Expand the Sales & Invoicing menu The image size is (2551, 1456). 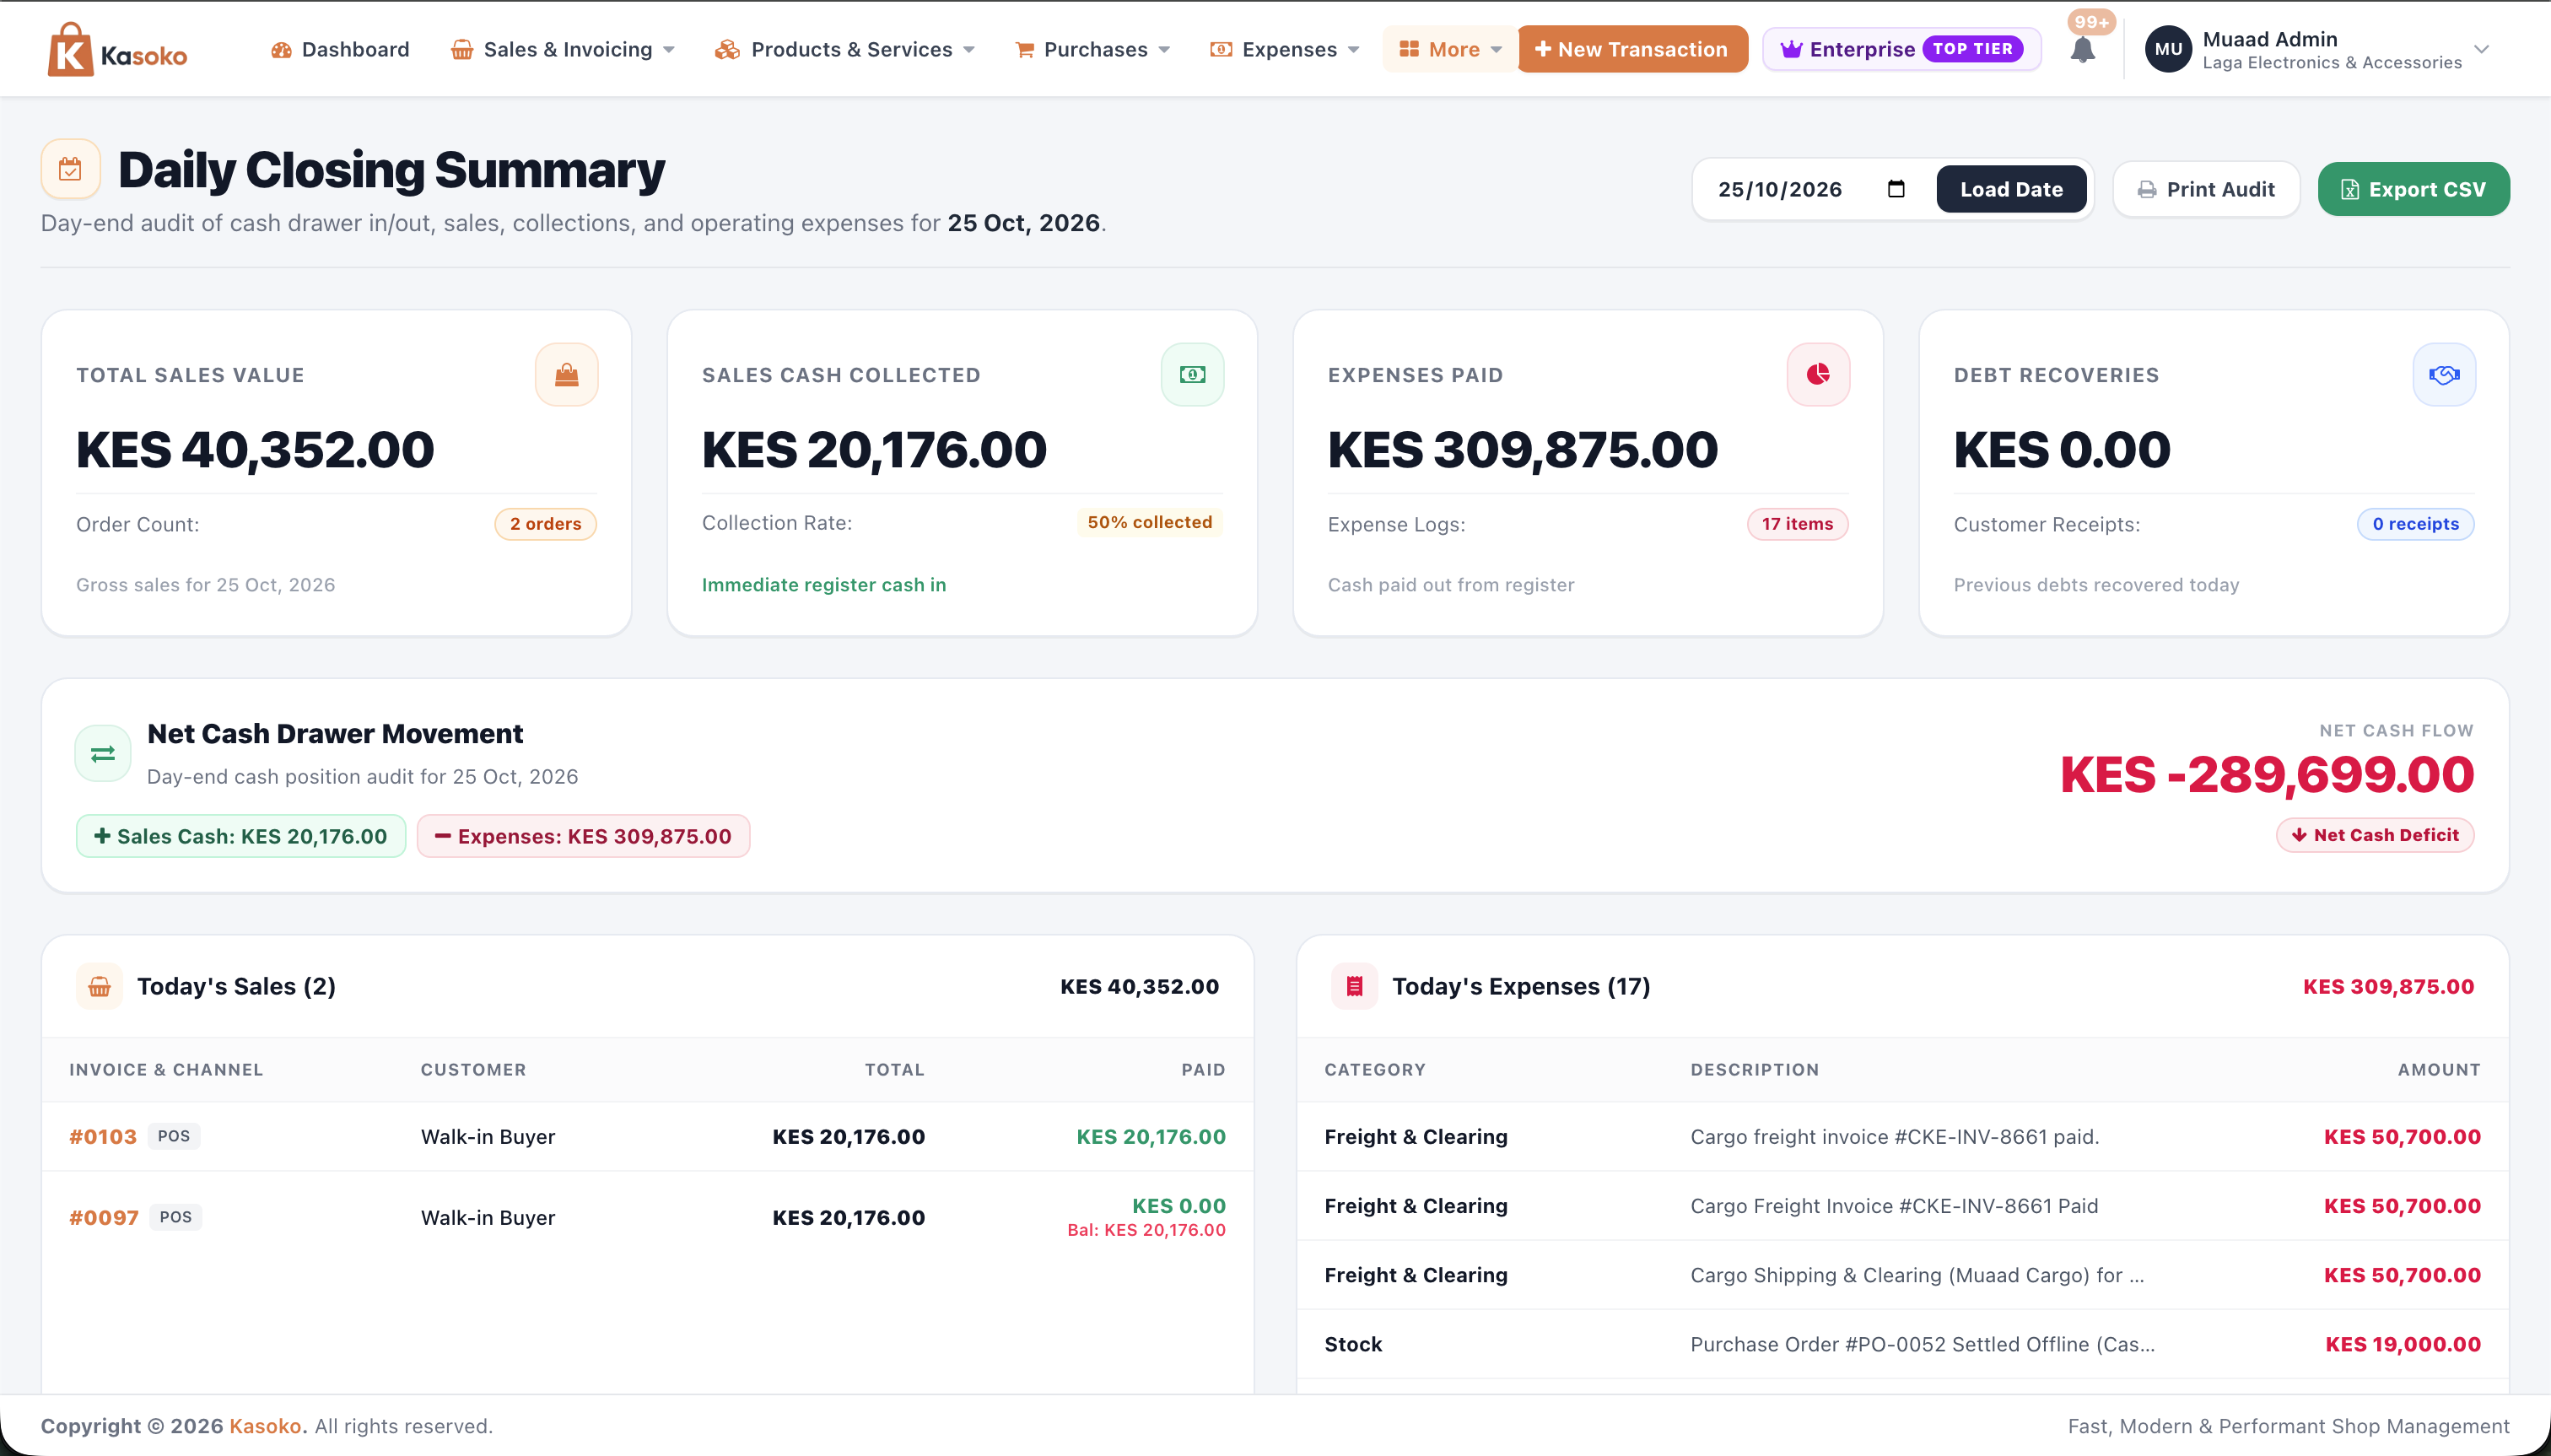tap(563, 50)
